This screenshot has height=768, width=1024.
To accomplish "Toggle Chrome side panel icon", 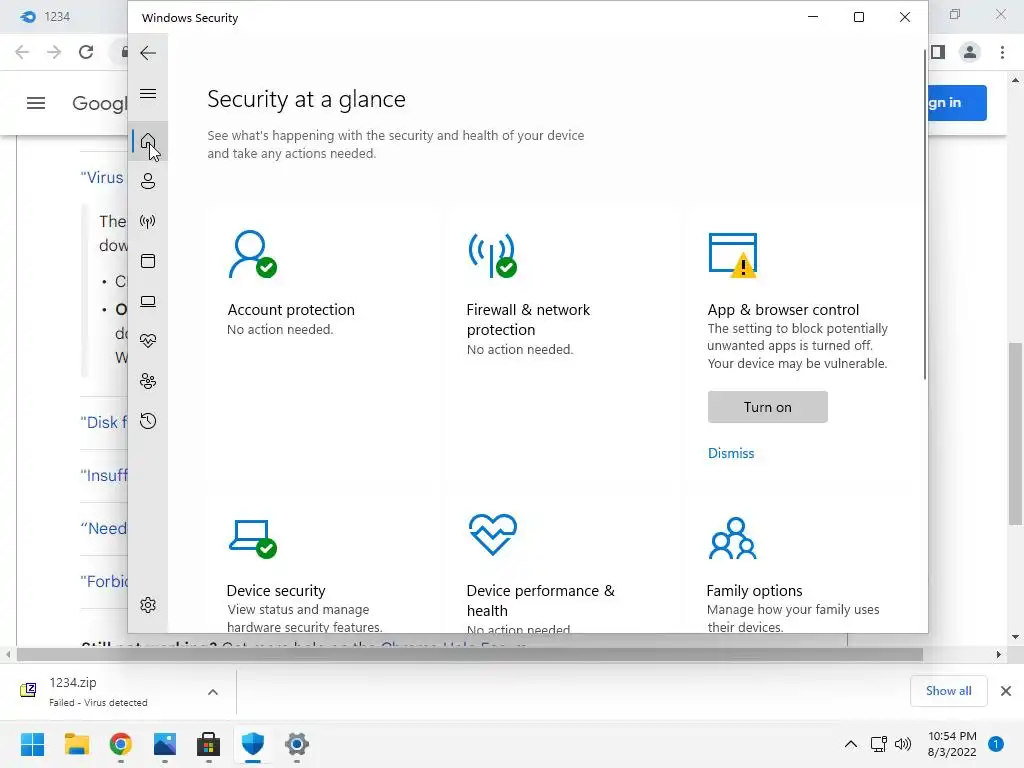I will click(x=938, y=52).
